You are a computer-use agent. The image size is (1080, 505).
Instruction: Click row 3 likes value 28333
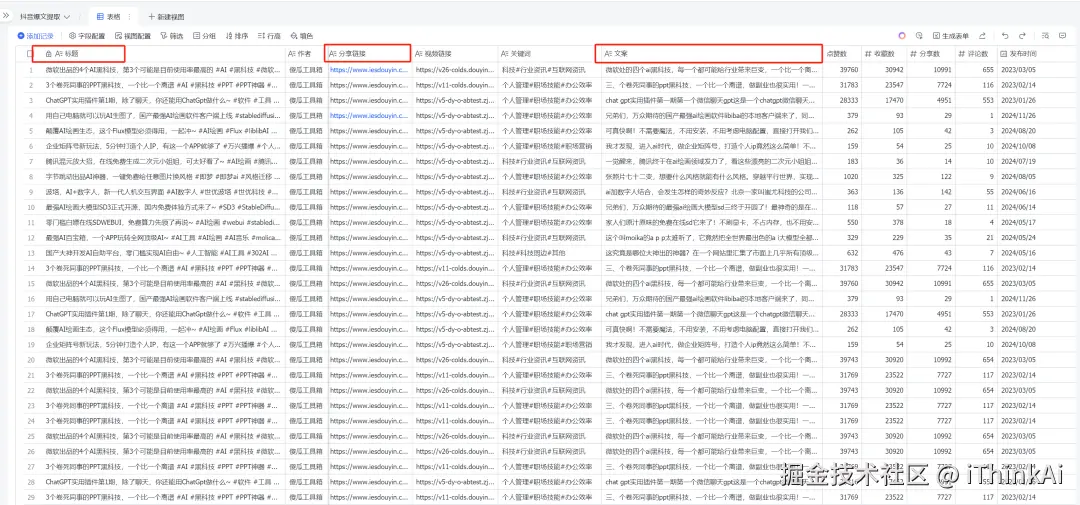(x=847, y=100)
